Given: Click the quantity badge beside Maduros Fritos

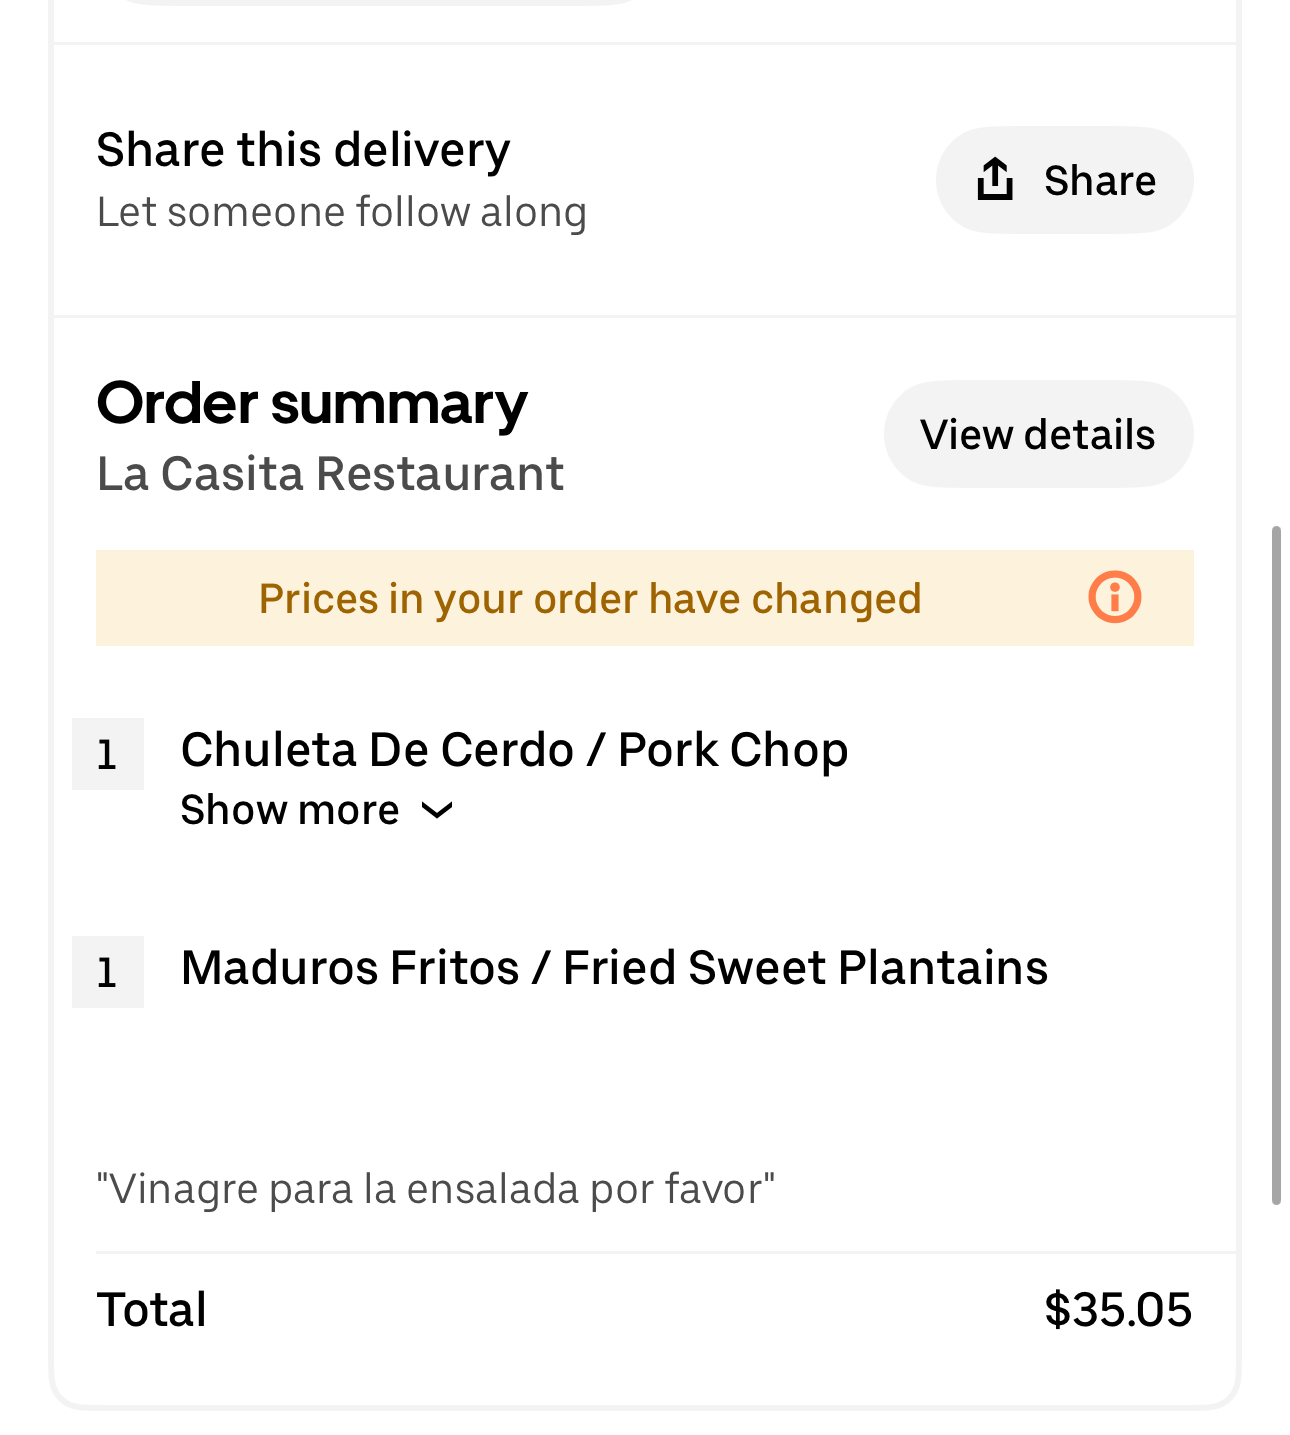Looking at the screenshot, I should [x=108, y=972].
